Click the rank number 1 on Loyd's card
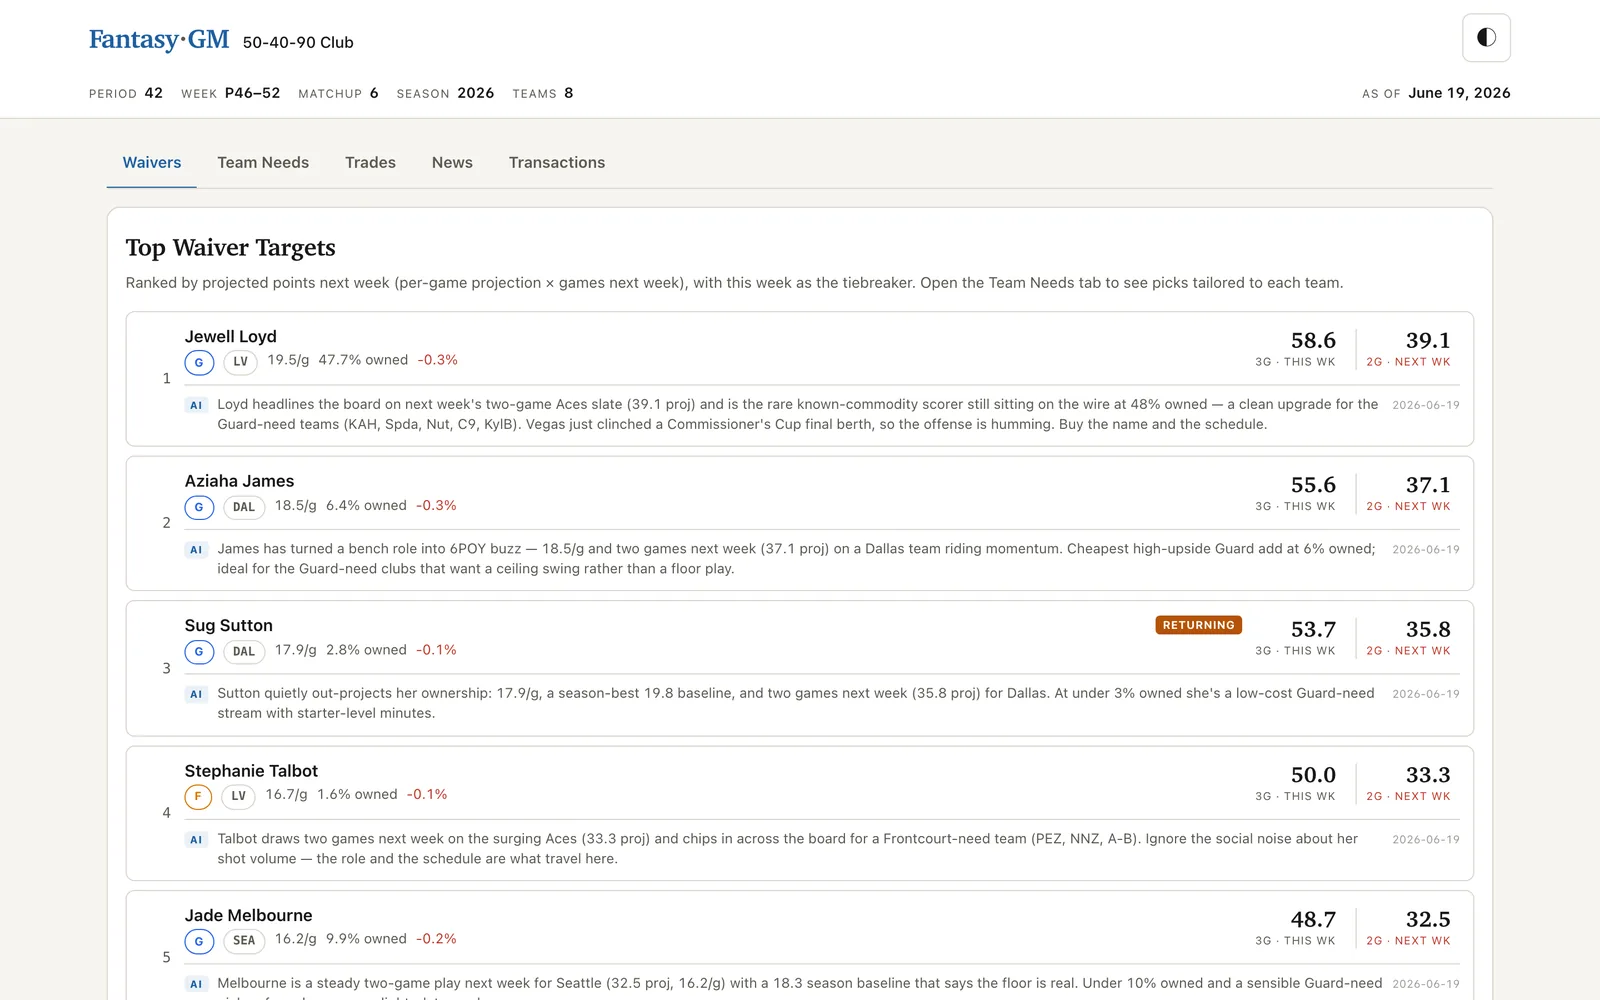This screenshot has height=1000, width=1600. (166, 378)
